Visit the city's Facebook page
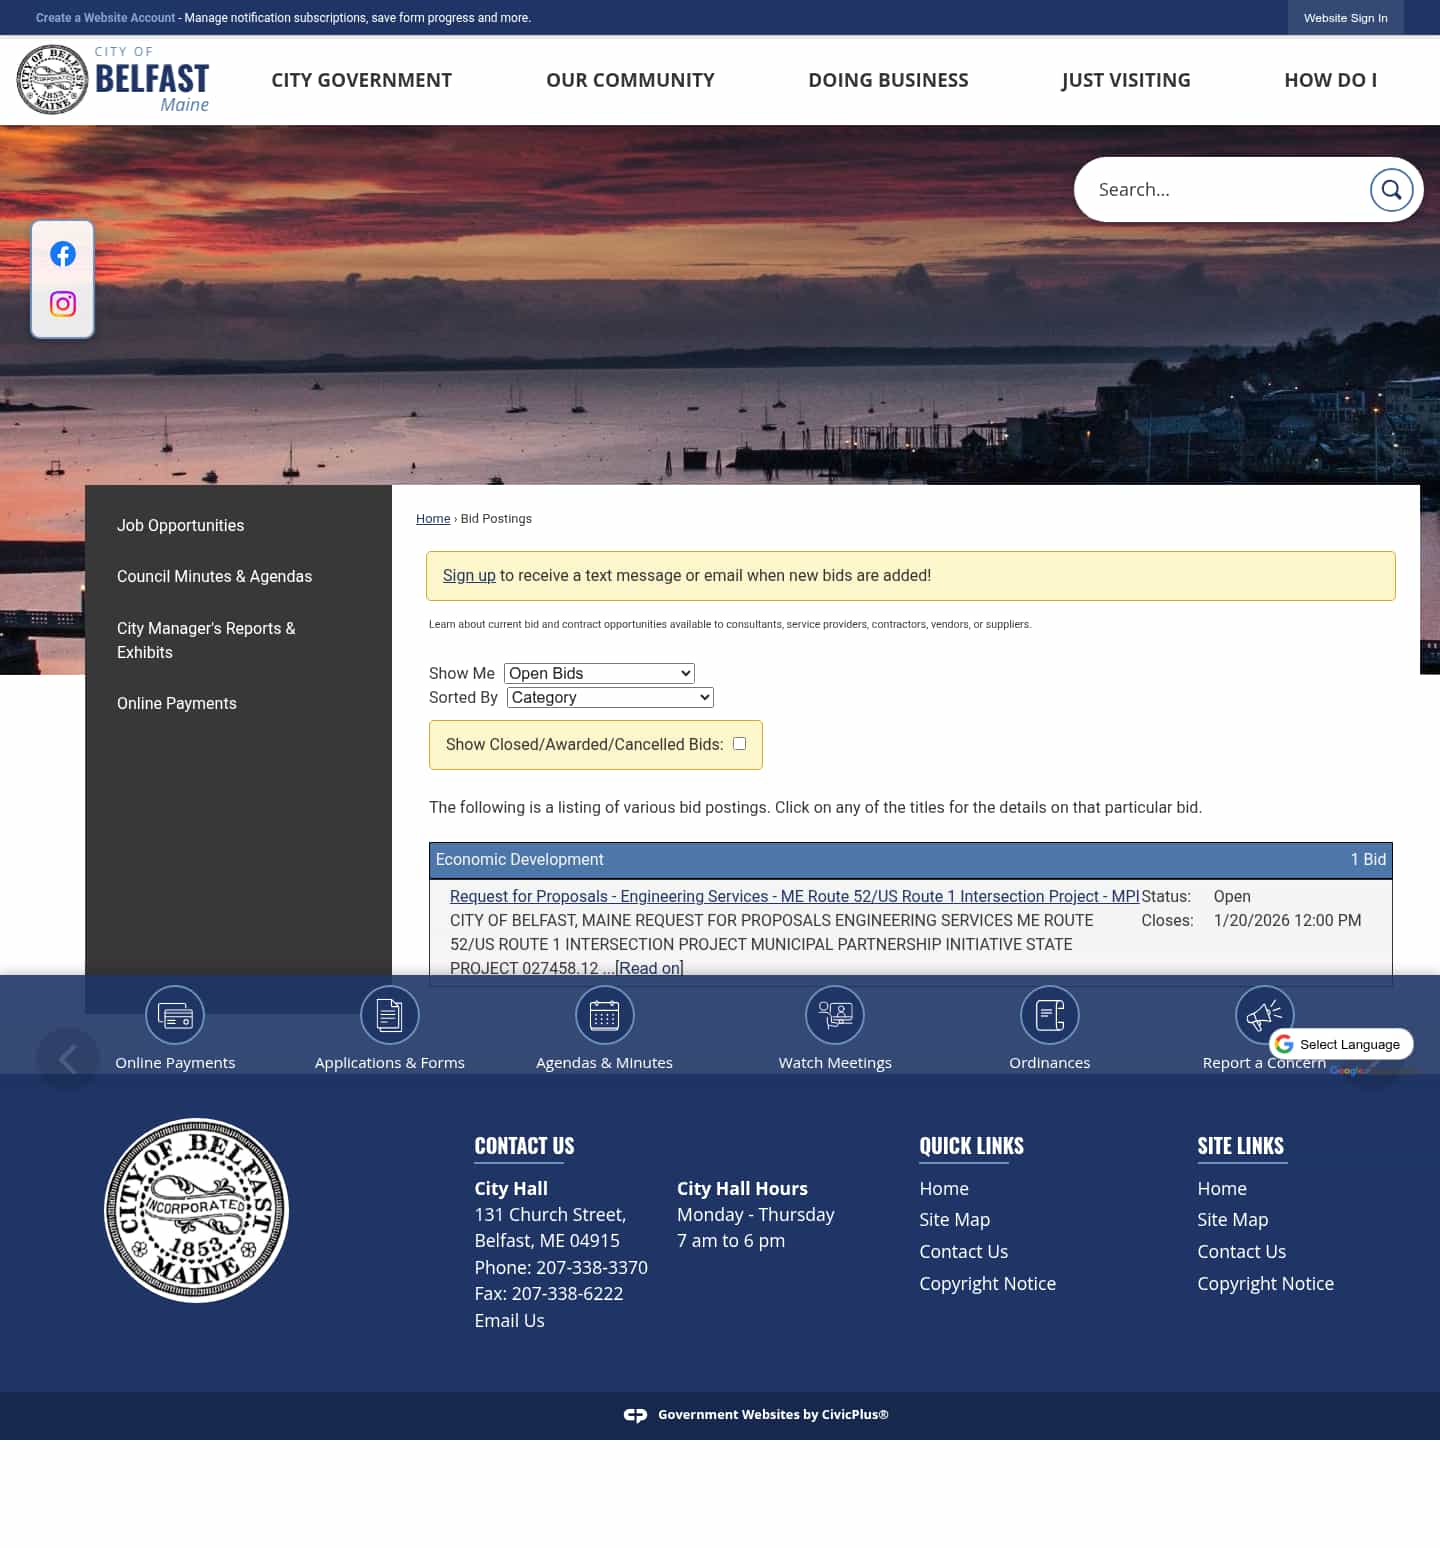The image size is (1440, 1548). pyautogui.click(x=62, y=253)
